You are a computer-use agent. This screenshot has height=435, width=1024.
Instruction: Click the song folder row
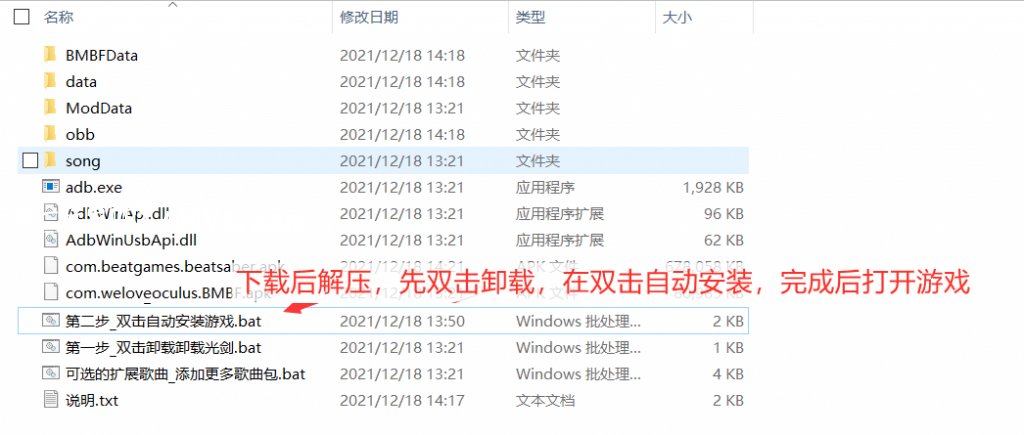click(x=383, y=160)
